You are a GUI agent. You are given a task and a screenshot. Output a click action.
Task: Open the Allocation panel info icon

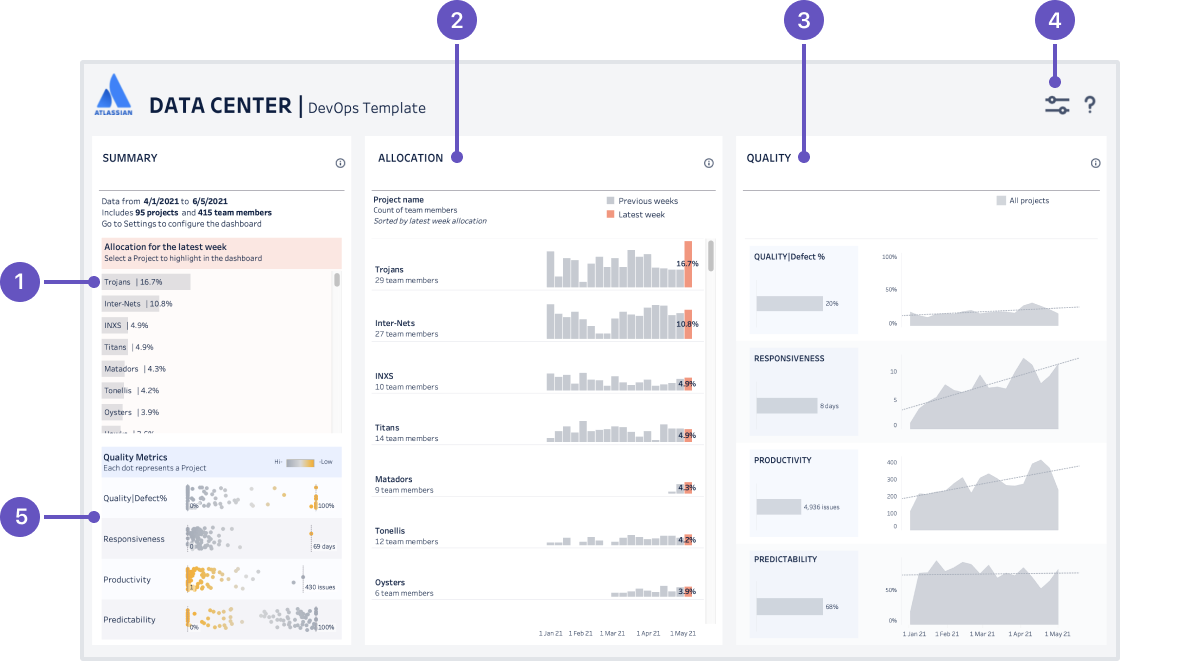click(x=709, y=163)
